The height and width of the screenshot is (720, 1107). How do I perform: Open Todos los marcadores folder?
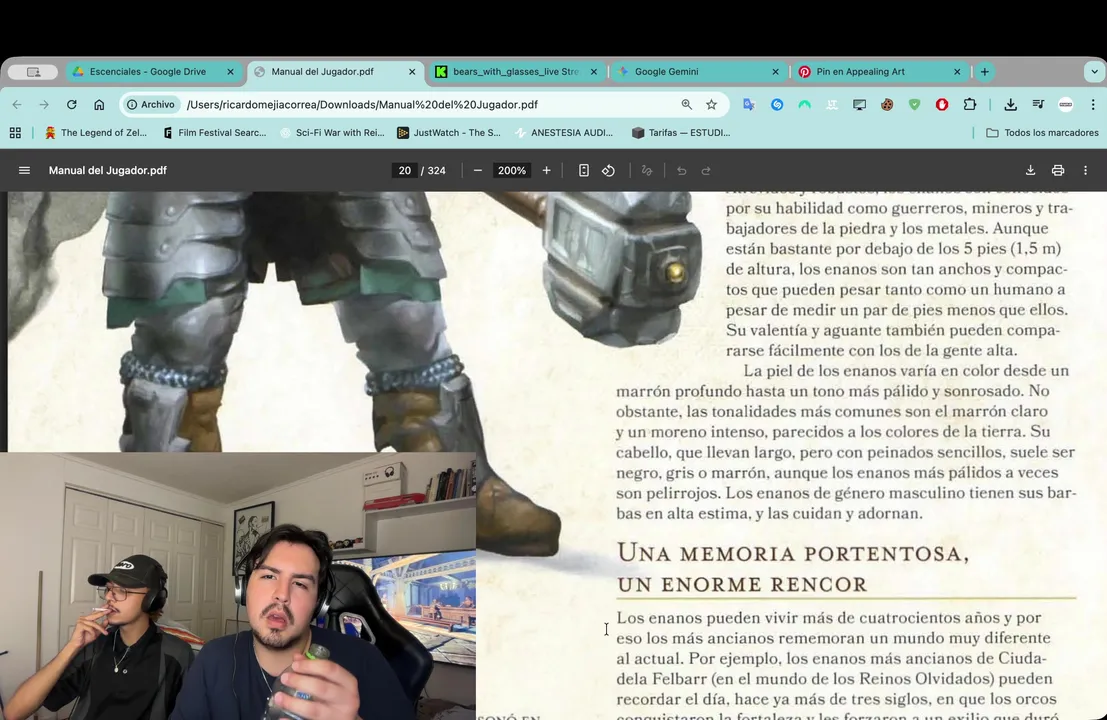click(x=1042, y=133)
